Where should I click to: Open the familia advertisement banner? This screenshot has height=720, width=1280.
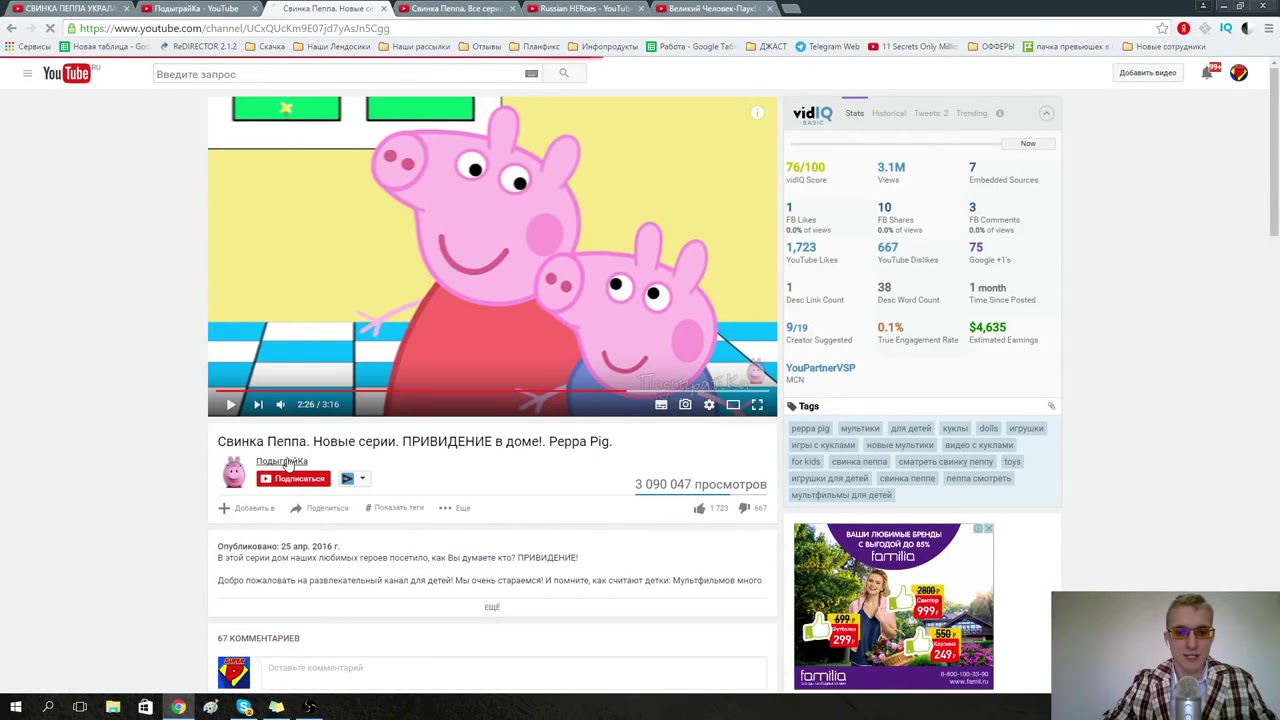(x=893, y=606)
